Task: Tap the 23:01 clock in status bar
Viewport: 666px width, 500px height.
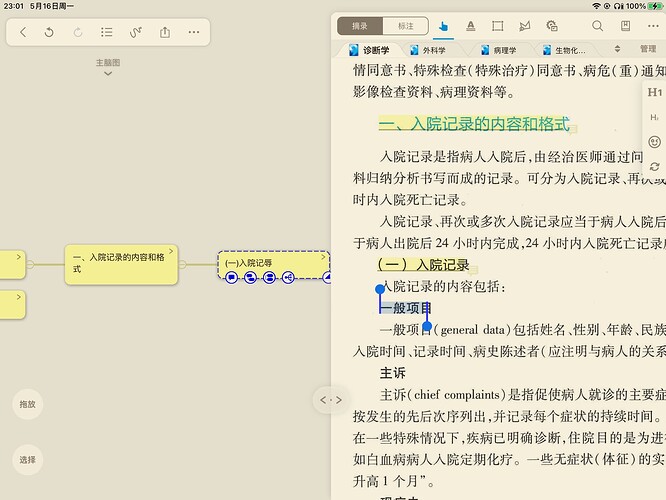Action: [x=14, y=6]
